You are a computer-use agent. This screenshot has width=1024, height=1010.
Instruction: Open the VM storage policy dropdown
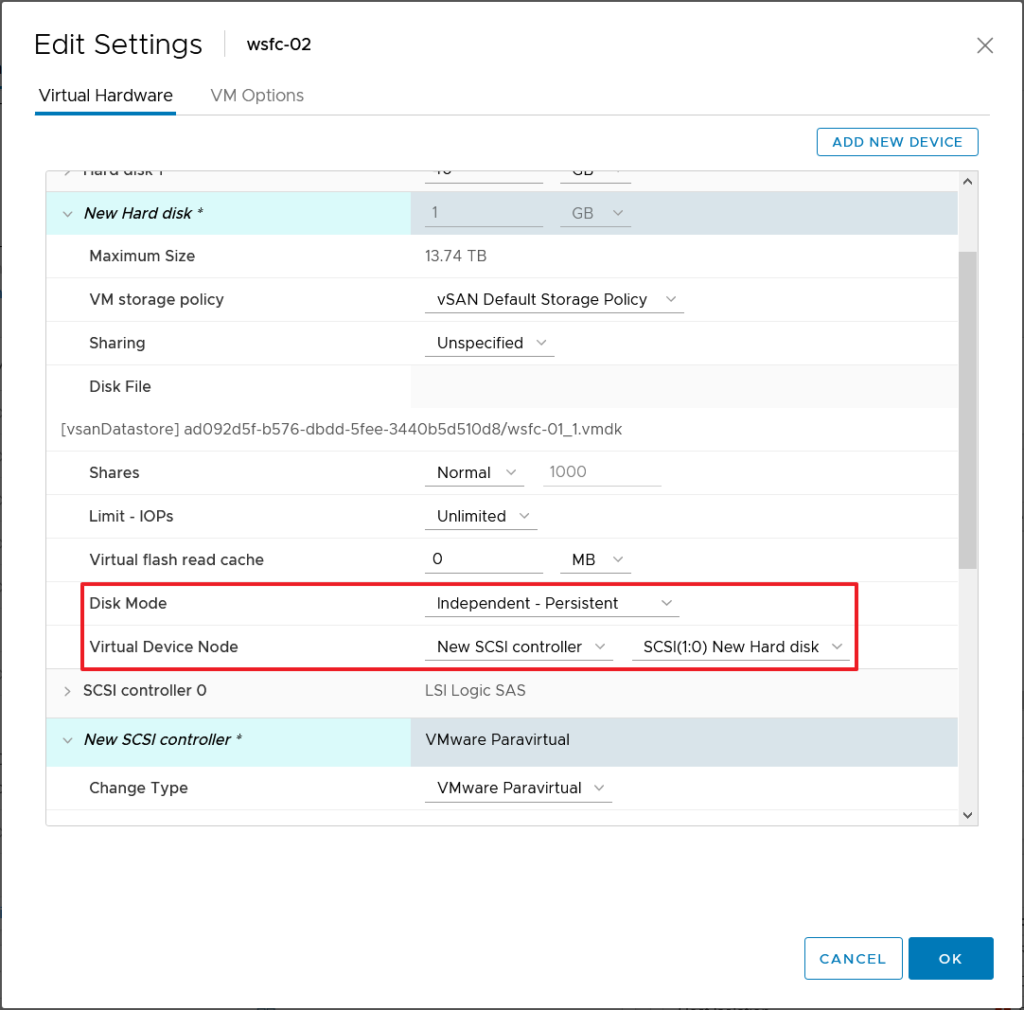pos(555,300)
